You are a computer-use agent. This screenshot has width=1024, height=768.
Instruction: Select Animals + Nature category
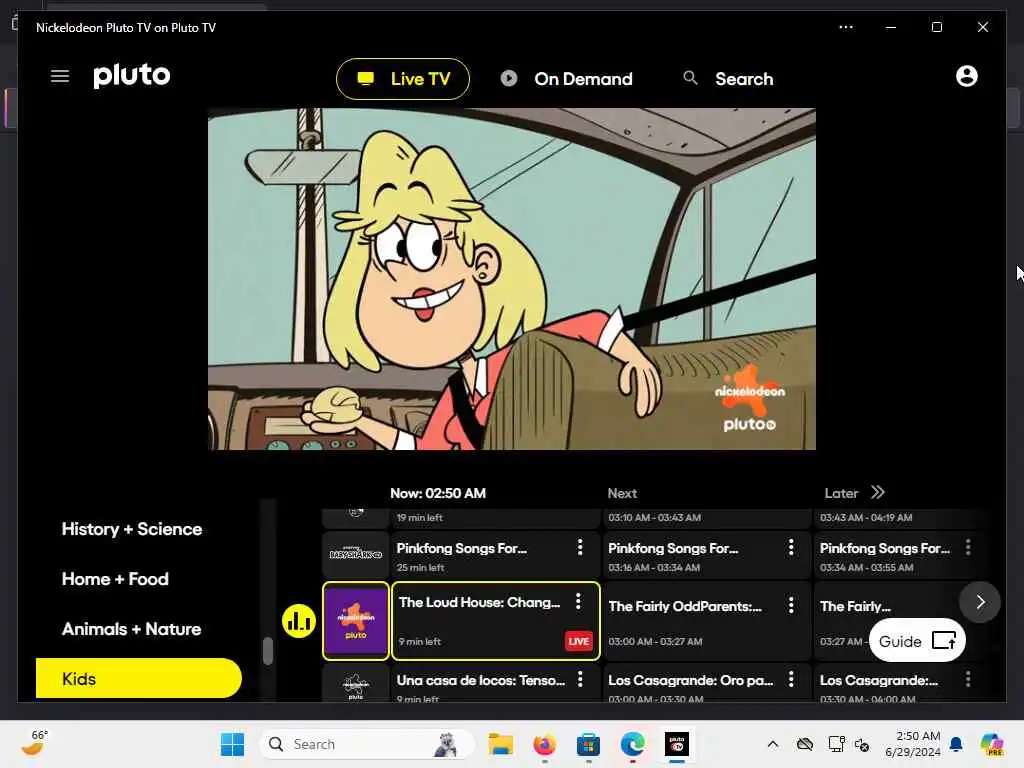[x=131, y=630]
